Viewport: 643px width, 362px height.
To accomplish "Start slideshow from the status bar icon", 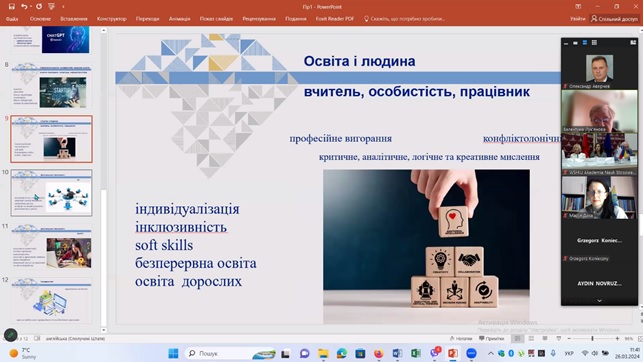I will 558,339.
